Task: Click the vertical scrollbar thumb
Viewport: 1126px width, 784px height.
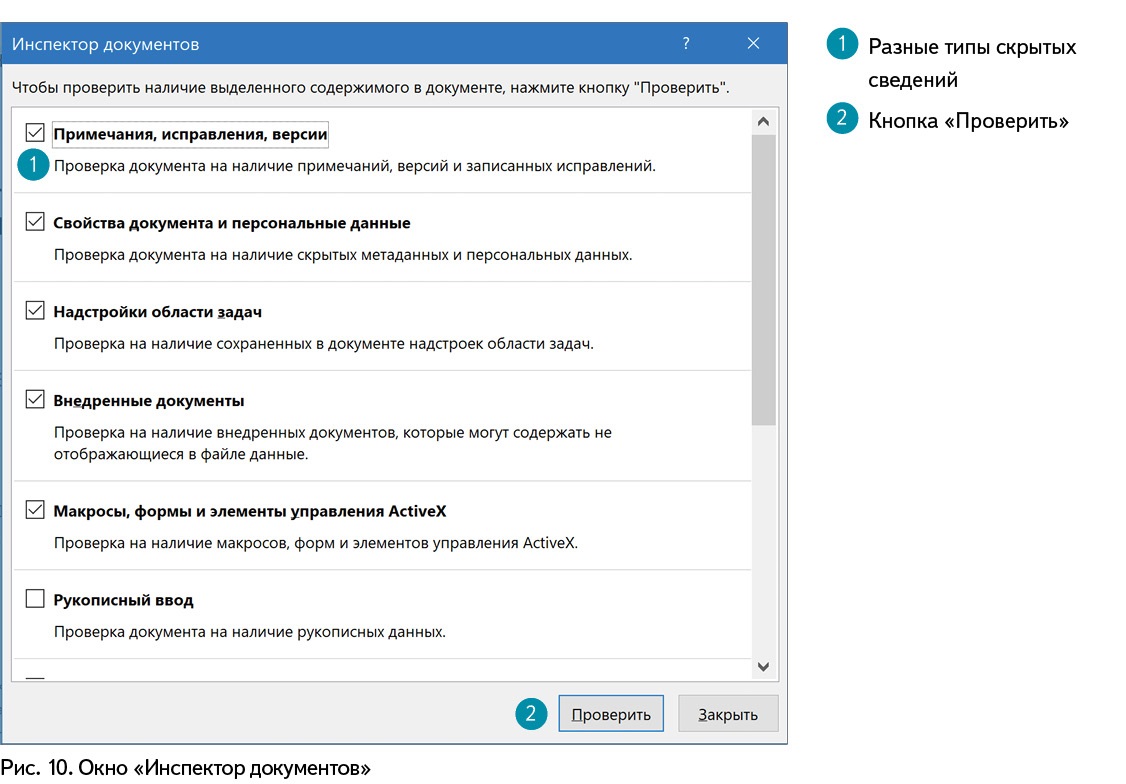Action: (x=763, y=280)
